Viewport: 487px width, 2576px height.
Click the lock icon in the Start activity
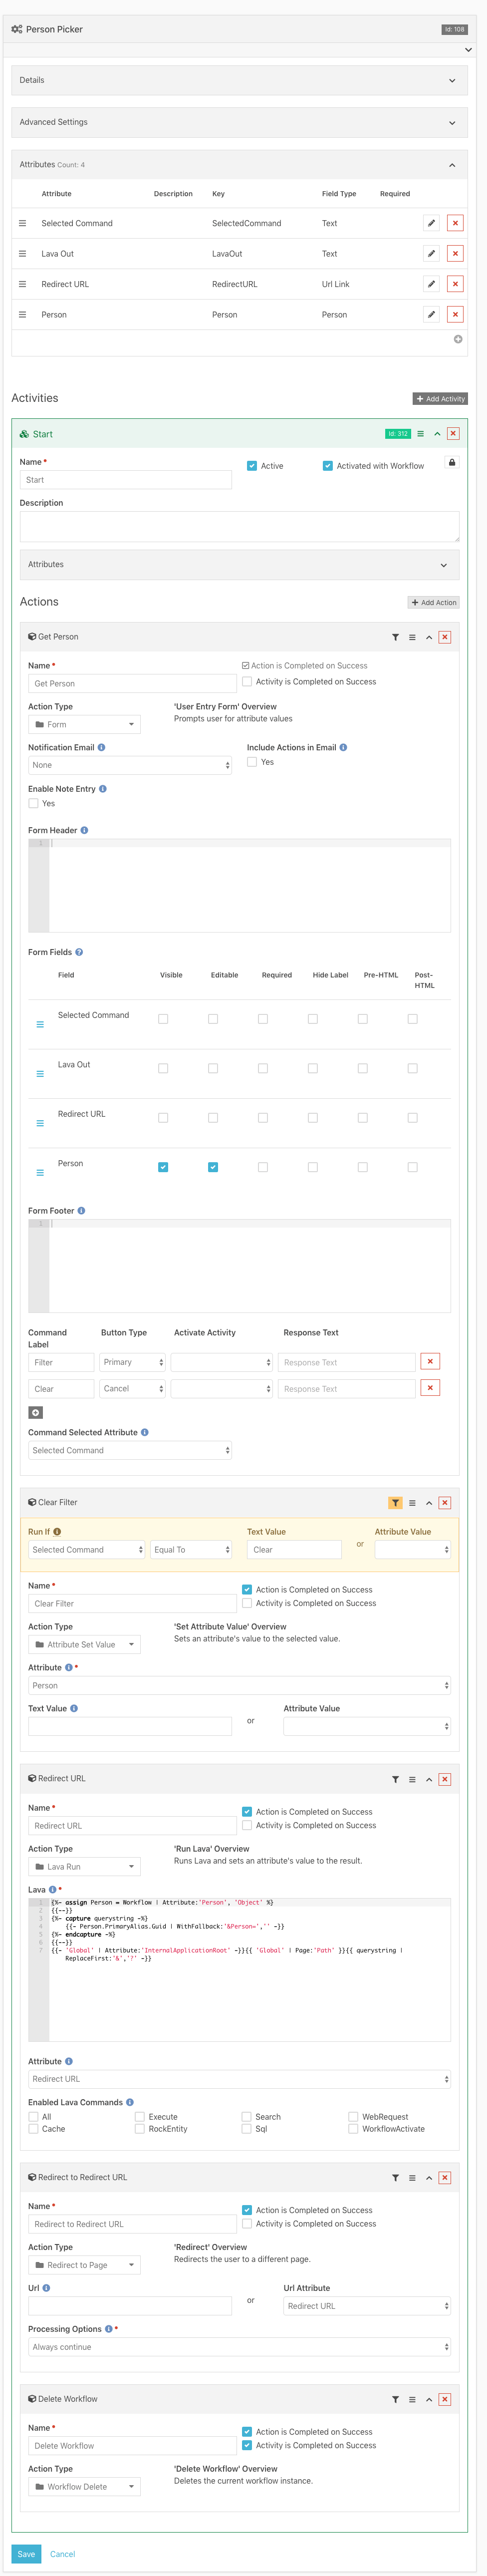[x=451, y=462]
